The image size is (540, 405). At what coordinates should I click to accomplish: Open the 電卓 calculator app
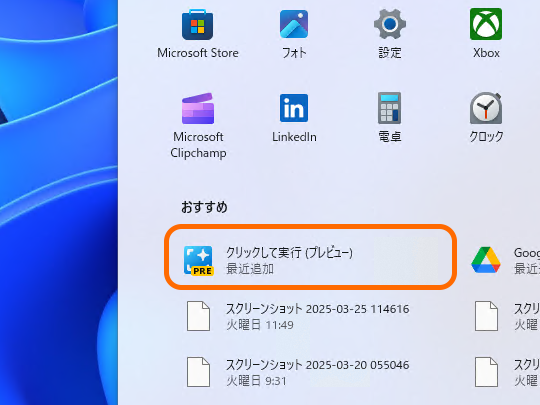390,108
